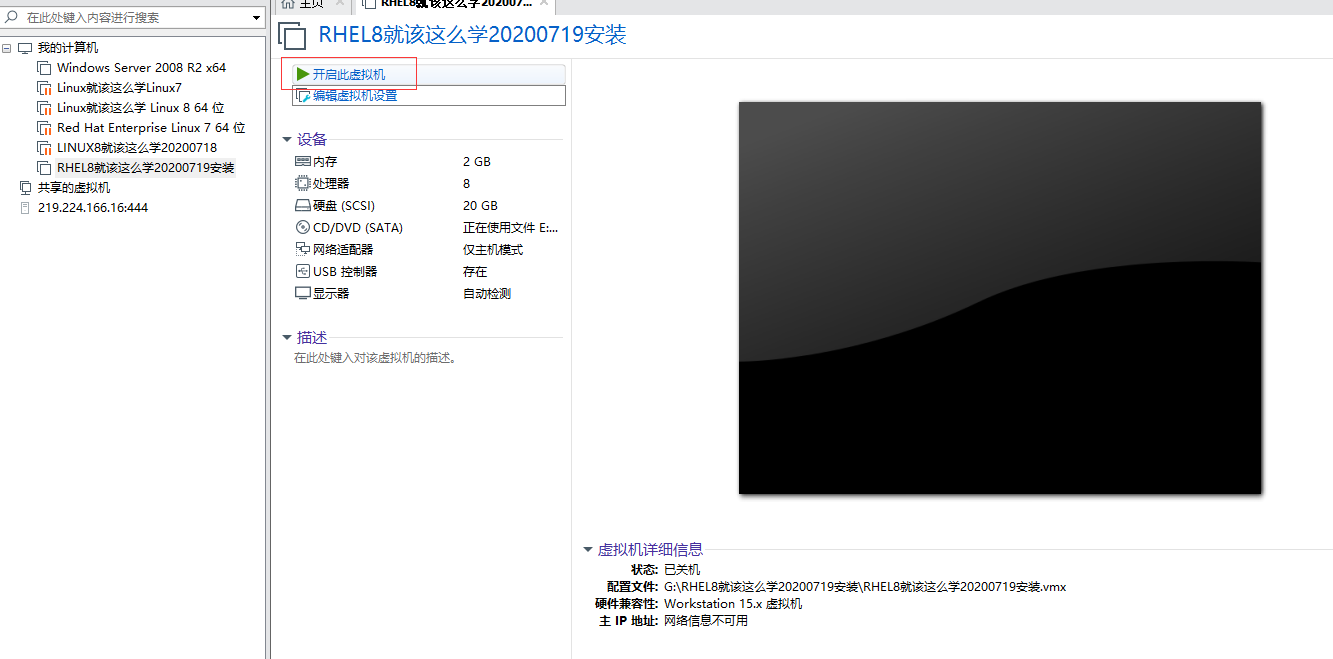Screen dimensions: 1333x659
Task: Select Linux就该这么学 Linux 8 64 位
Action: (x=141, y=108)
